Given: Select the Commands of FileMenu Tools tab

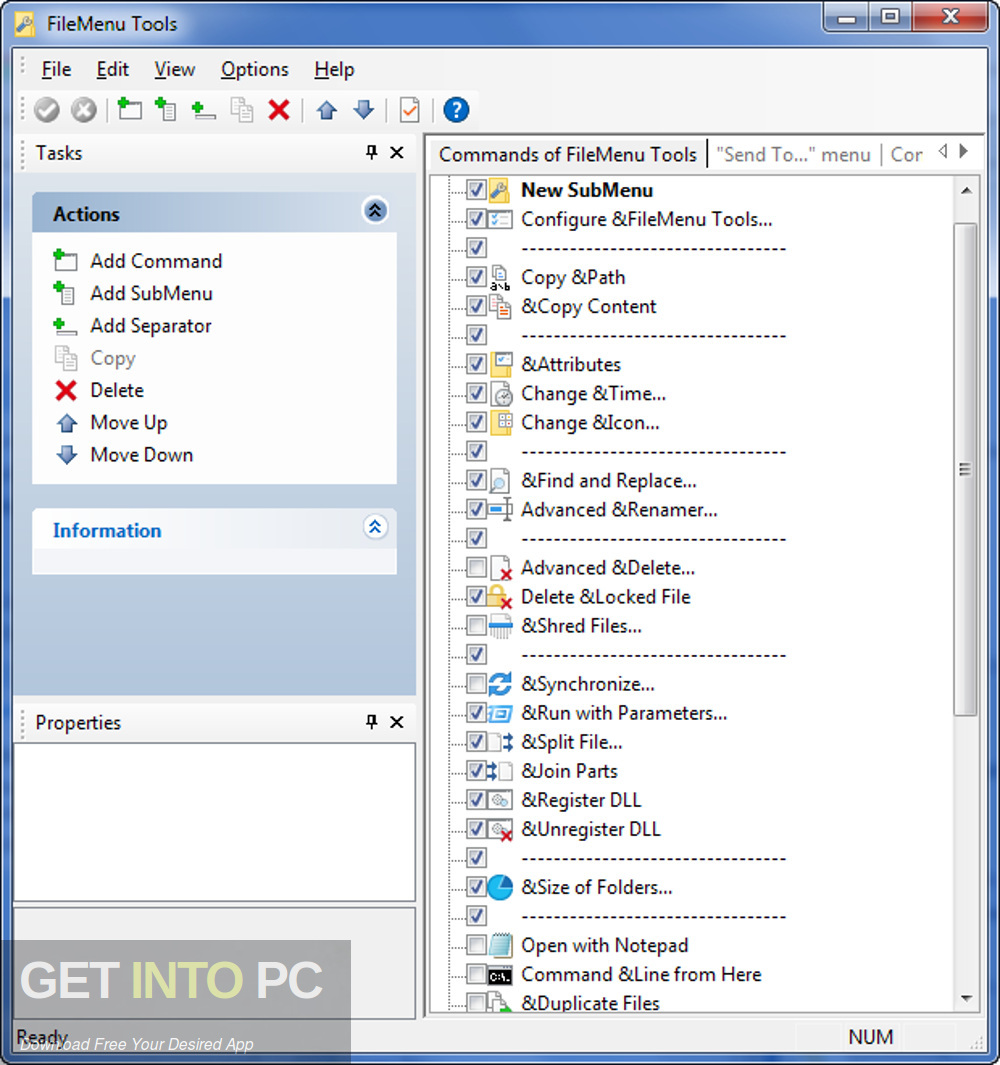Looking at the screenshot, I should [568, 154].
